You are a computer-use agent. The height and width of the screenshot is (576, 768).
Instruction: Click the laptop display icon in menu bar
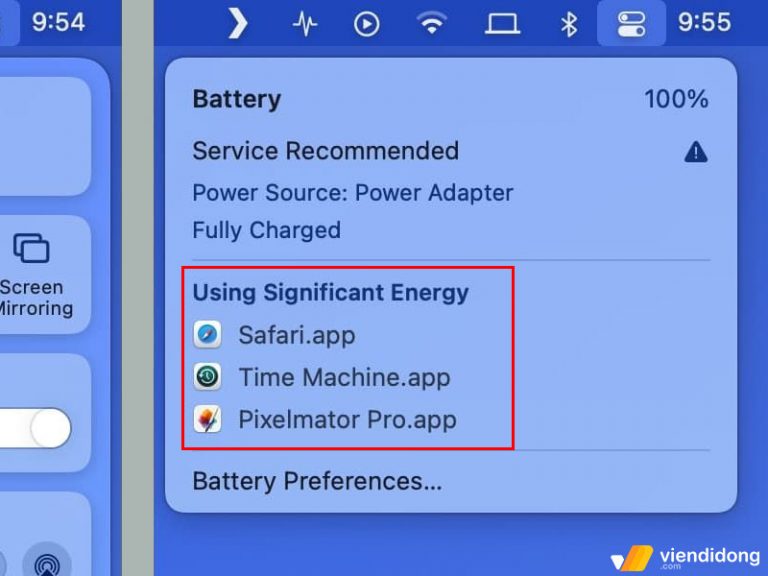pyautogui.click(x=502, y=24)
